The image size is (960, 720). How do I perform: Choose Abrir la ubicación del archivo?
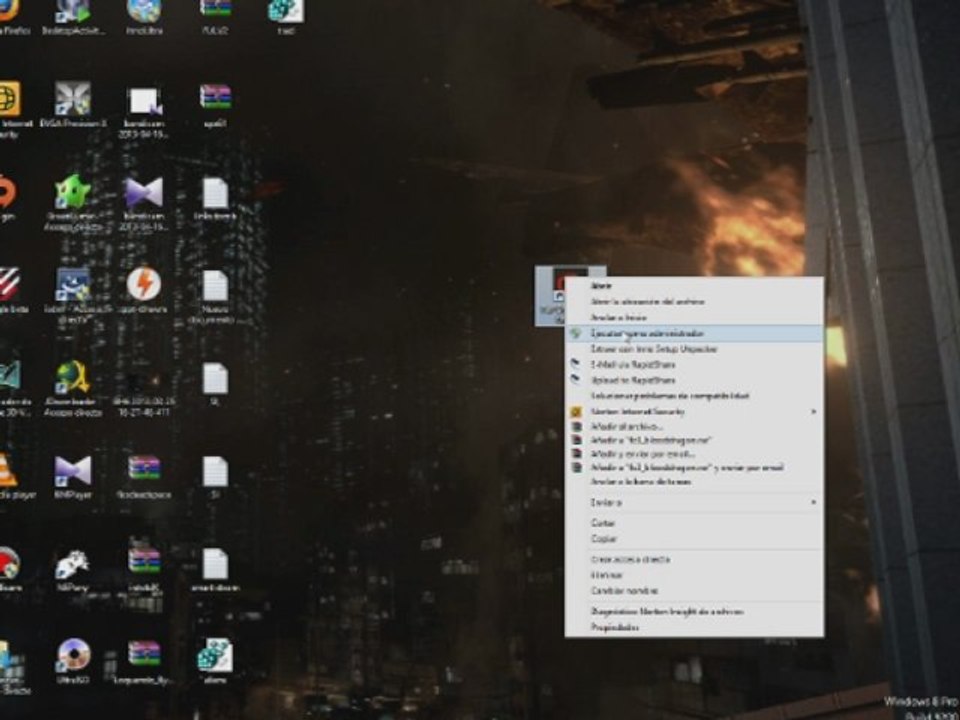tap(694, 302)
